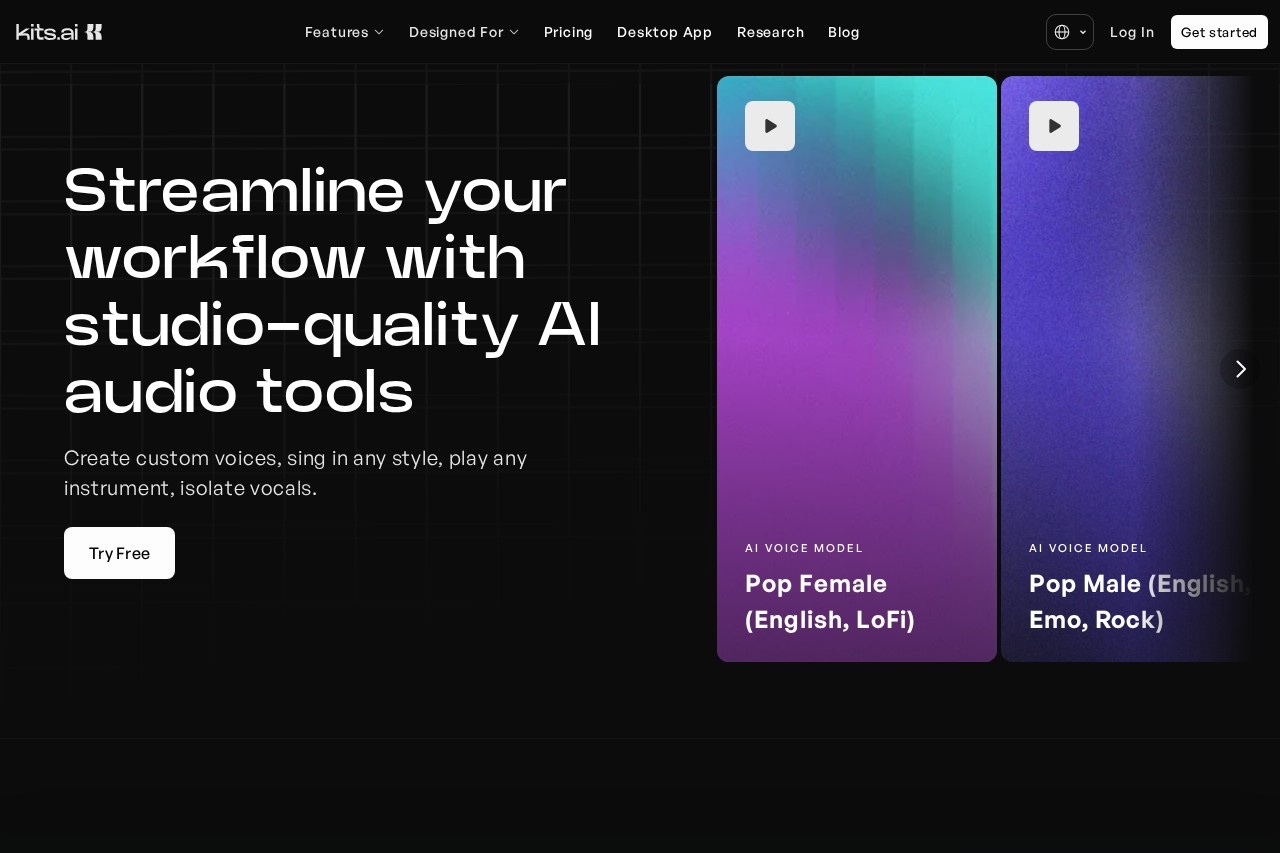Viewport: 1280px width, 853px height.
Task: Click the Log In link
Action: pos(1132,32)
